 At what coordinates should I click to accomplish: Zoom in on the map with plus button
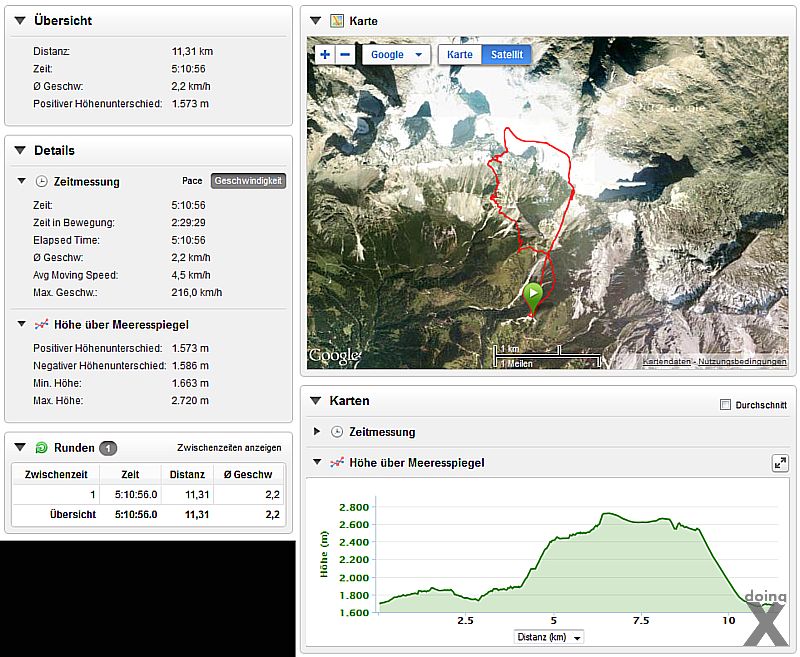[x=325, y=54]
